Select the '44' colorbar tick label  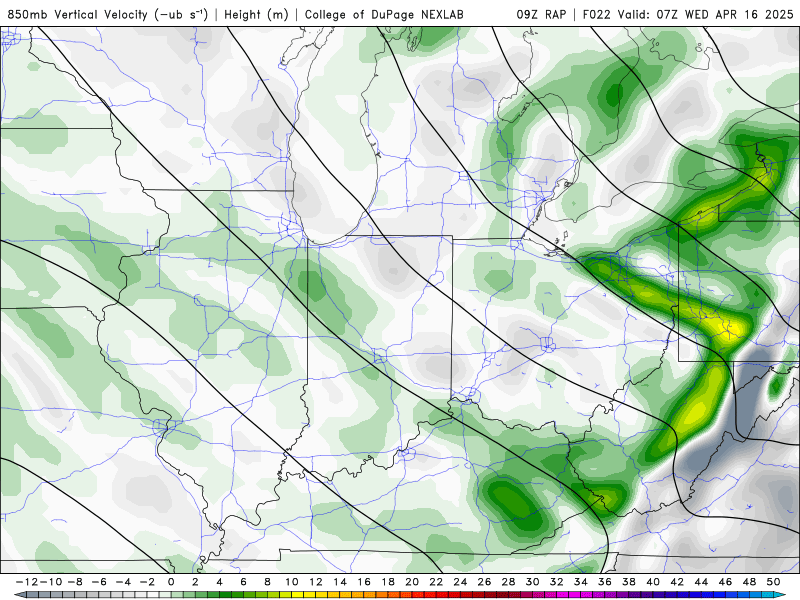pyautogui.click(x=701, y=582)
